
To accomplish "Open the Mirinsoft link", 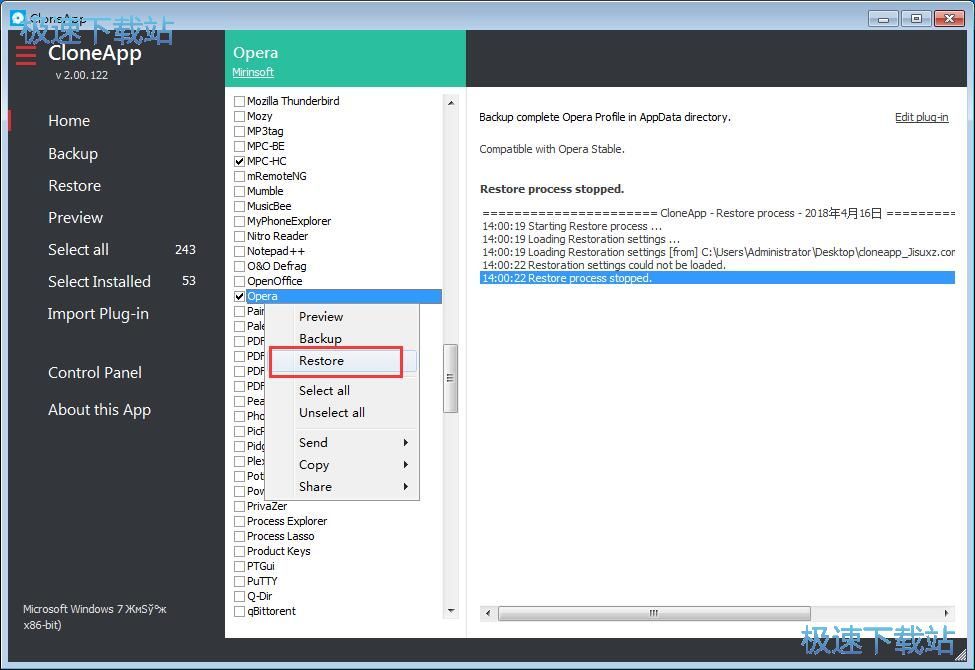I will click(253, 72).
